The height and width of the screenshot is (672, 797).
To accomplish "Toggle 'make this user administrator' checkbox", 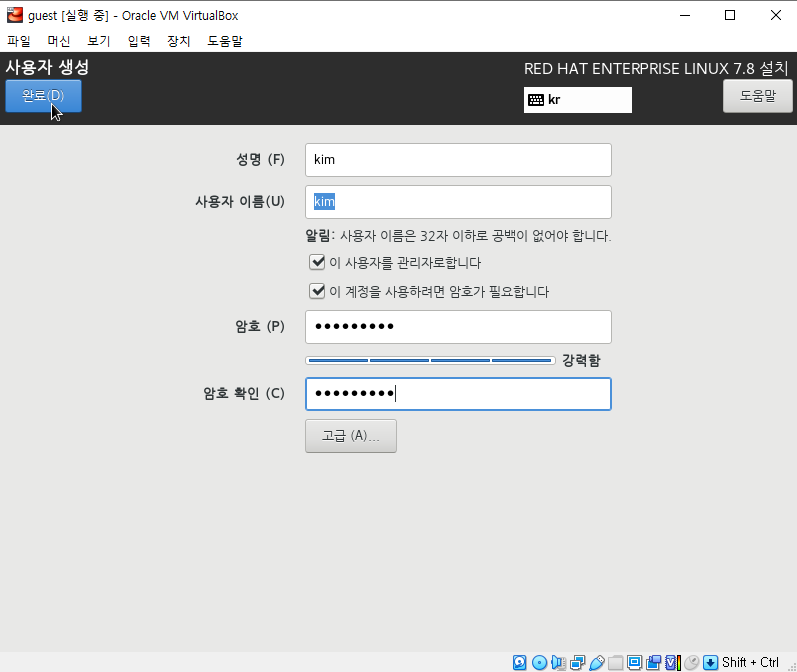I will (317, 262).
